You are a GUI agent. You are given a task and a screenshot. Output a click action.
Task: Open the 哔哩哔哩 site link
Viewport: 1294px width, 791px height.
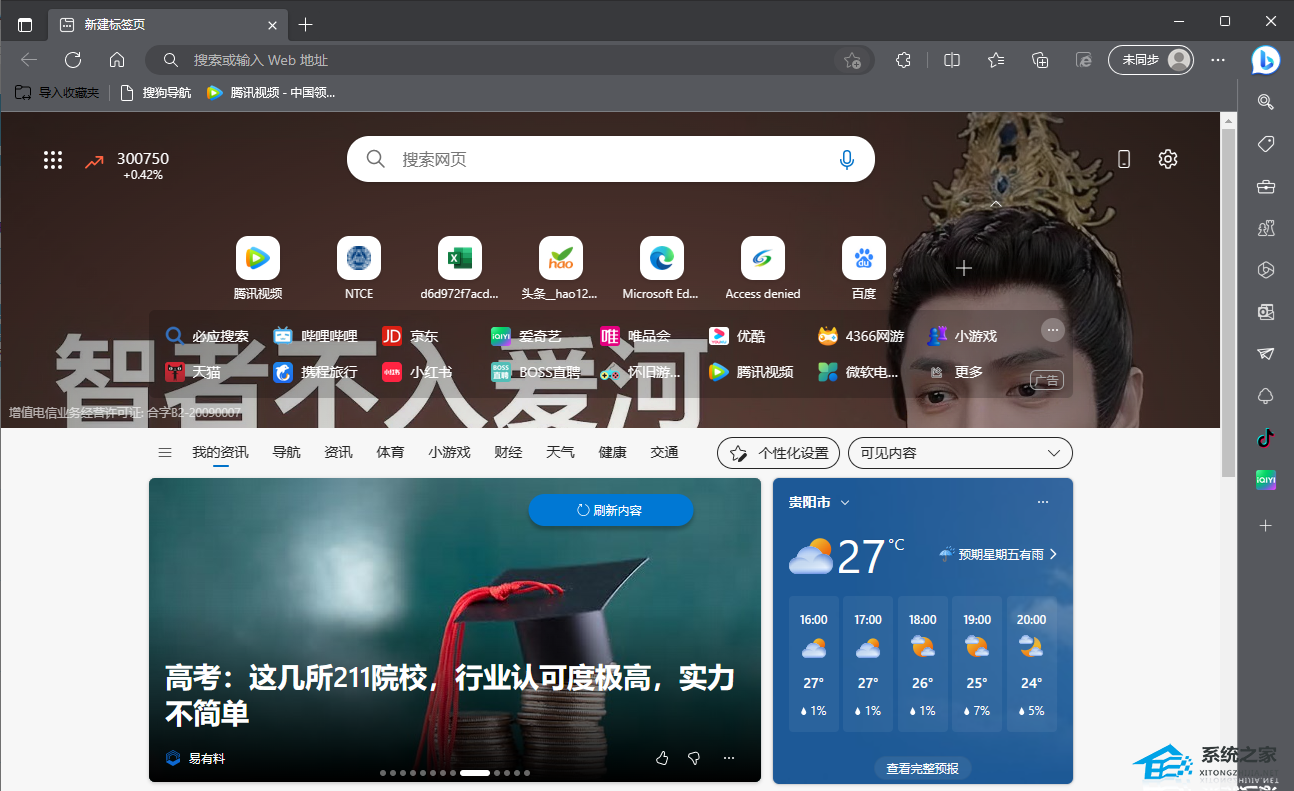(315, 336)
